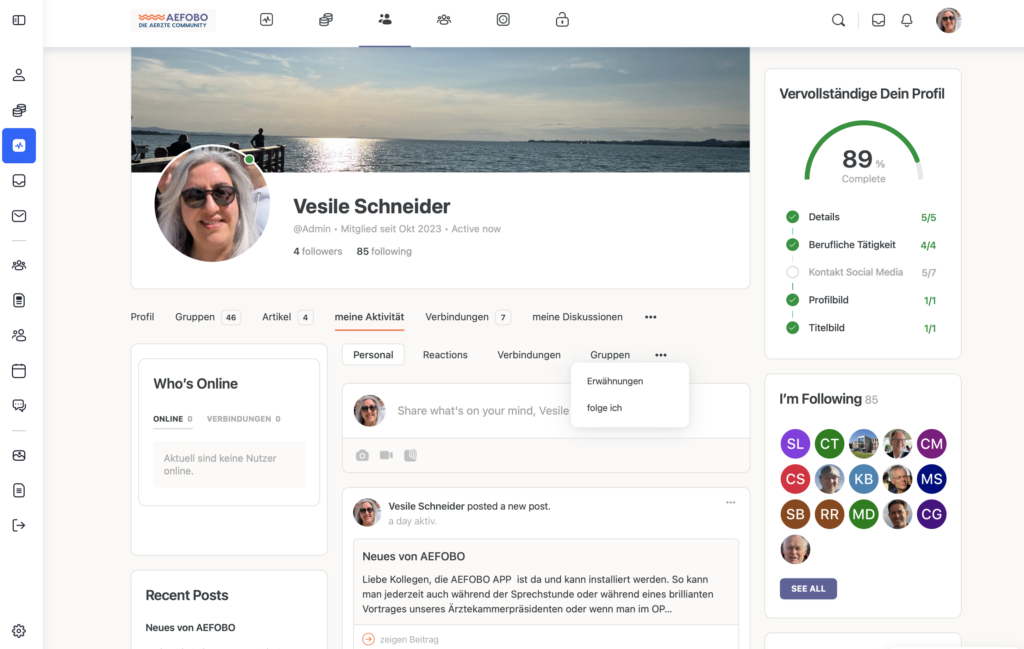Open the Gruppen profile tab
1024x649 pixels.
195,317
